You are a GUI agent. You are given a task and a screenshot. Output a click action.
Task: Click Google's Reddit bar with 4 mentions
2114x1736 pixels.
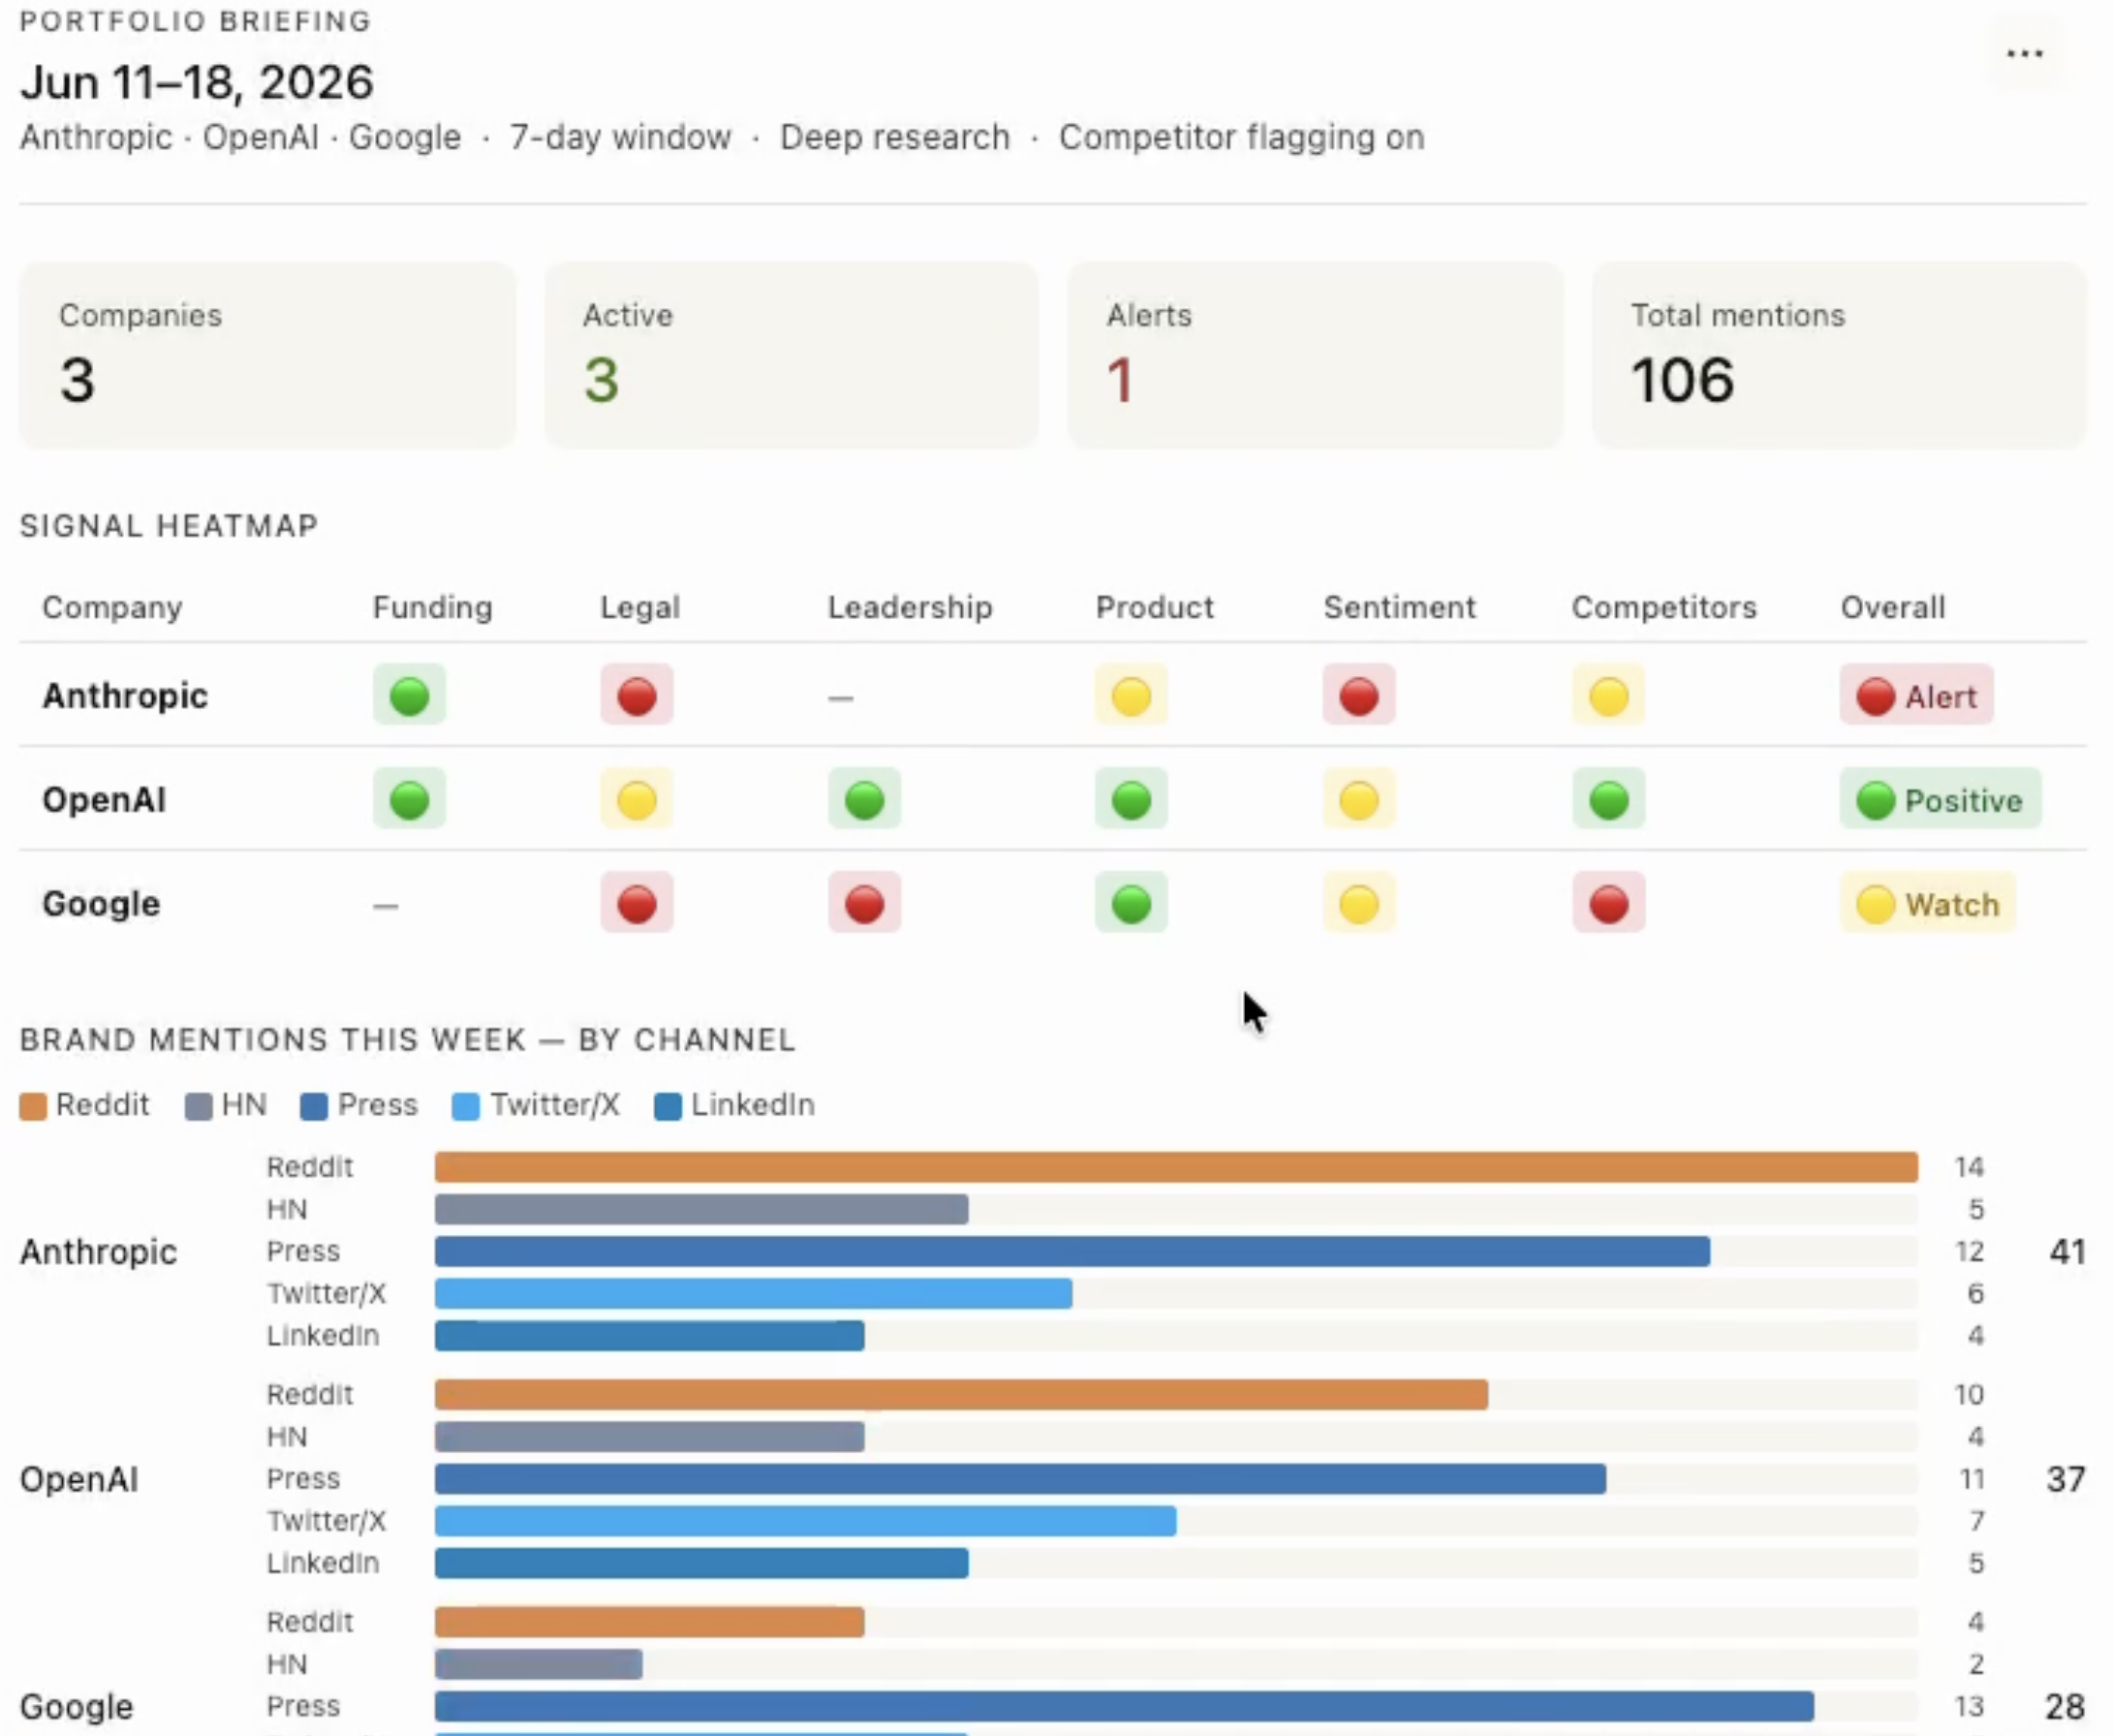click(x=649, y=1621)
